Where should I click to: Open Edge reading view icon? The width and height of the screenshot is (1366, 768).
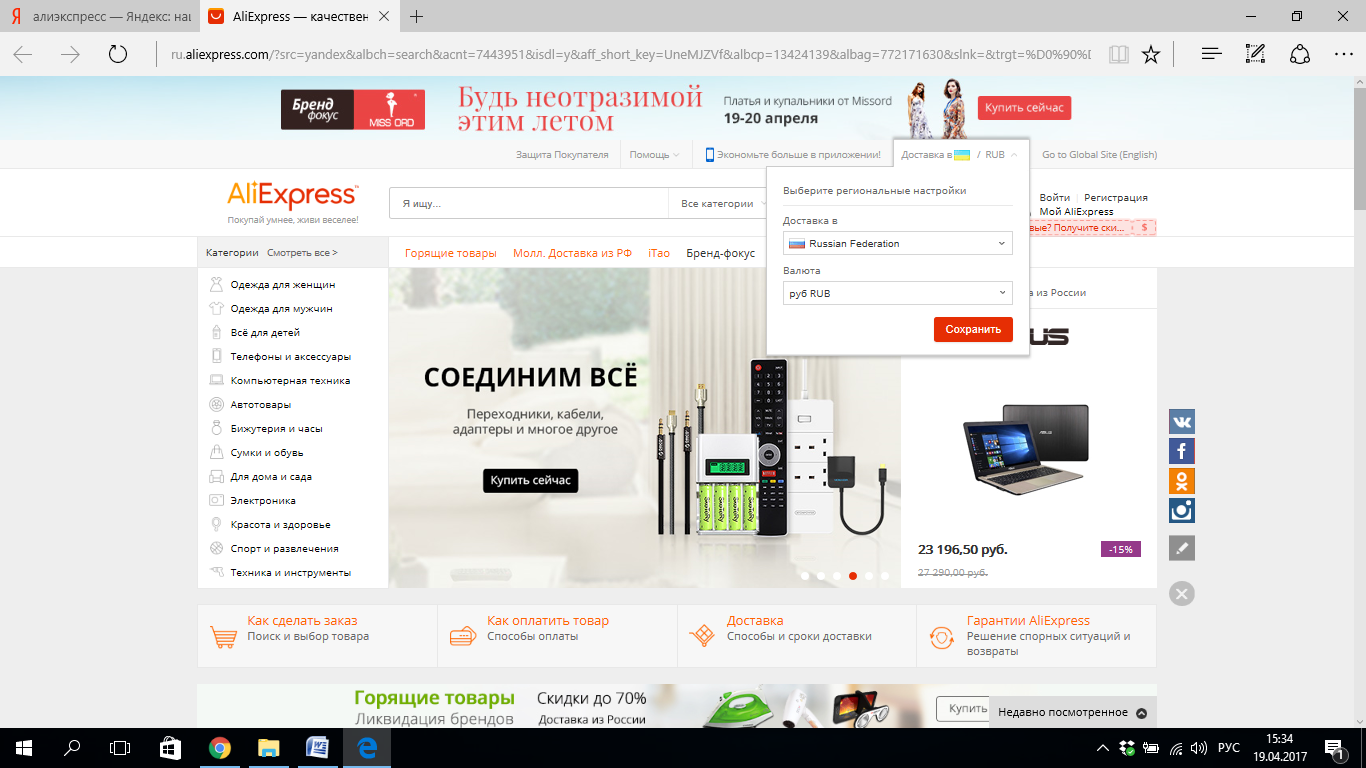1119,55
